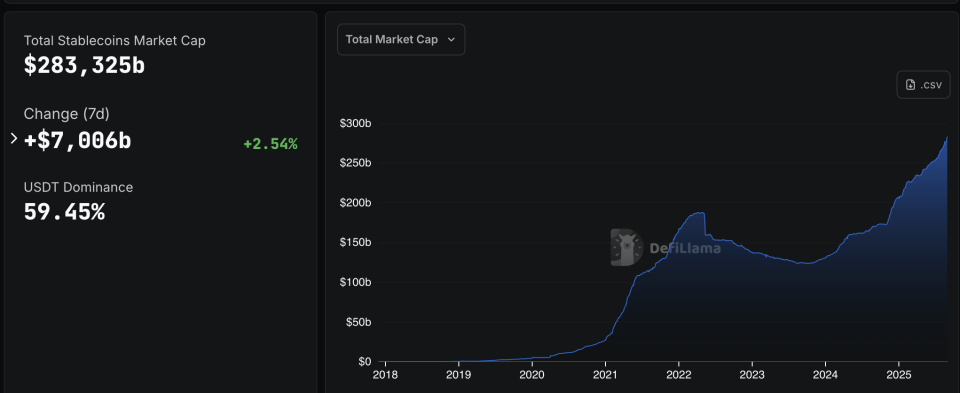Click the USDT Dominance label
This screenshot has height=393, width=960.
78,187
